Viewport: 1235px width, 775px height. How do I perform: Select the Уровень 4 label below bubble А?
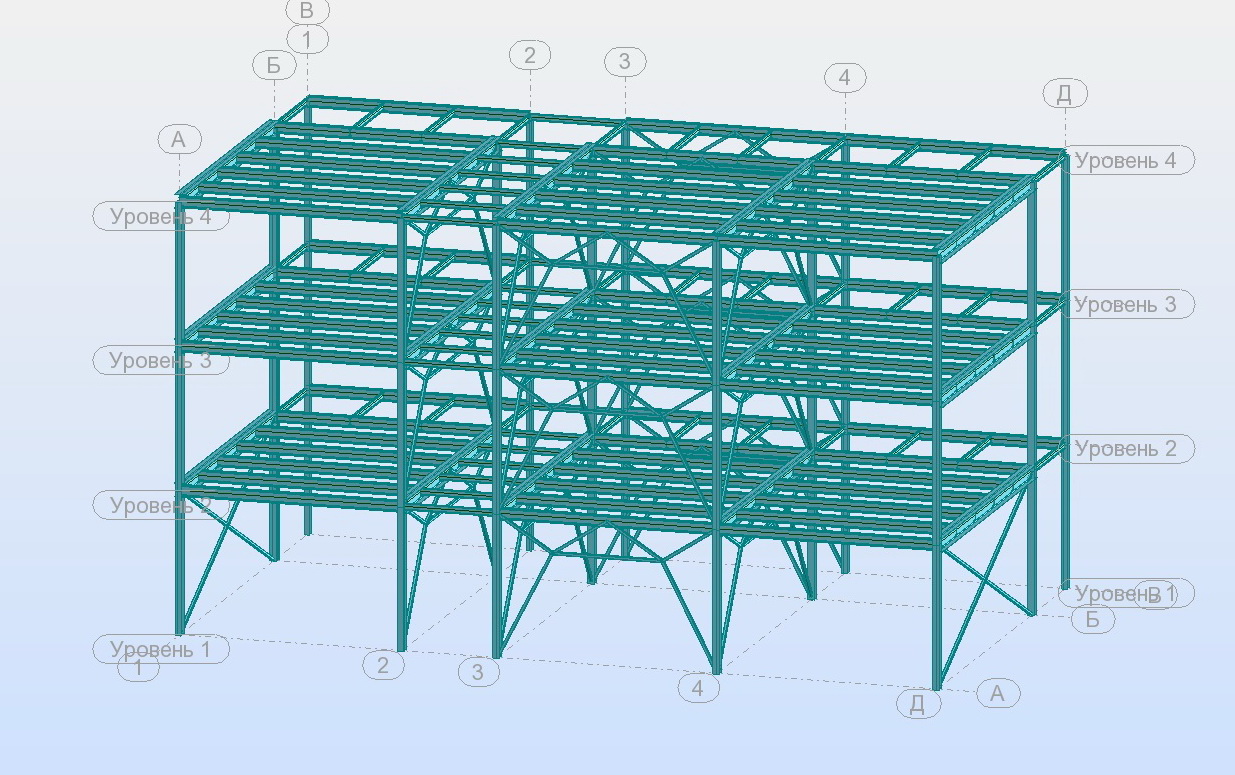click(161, 216)
